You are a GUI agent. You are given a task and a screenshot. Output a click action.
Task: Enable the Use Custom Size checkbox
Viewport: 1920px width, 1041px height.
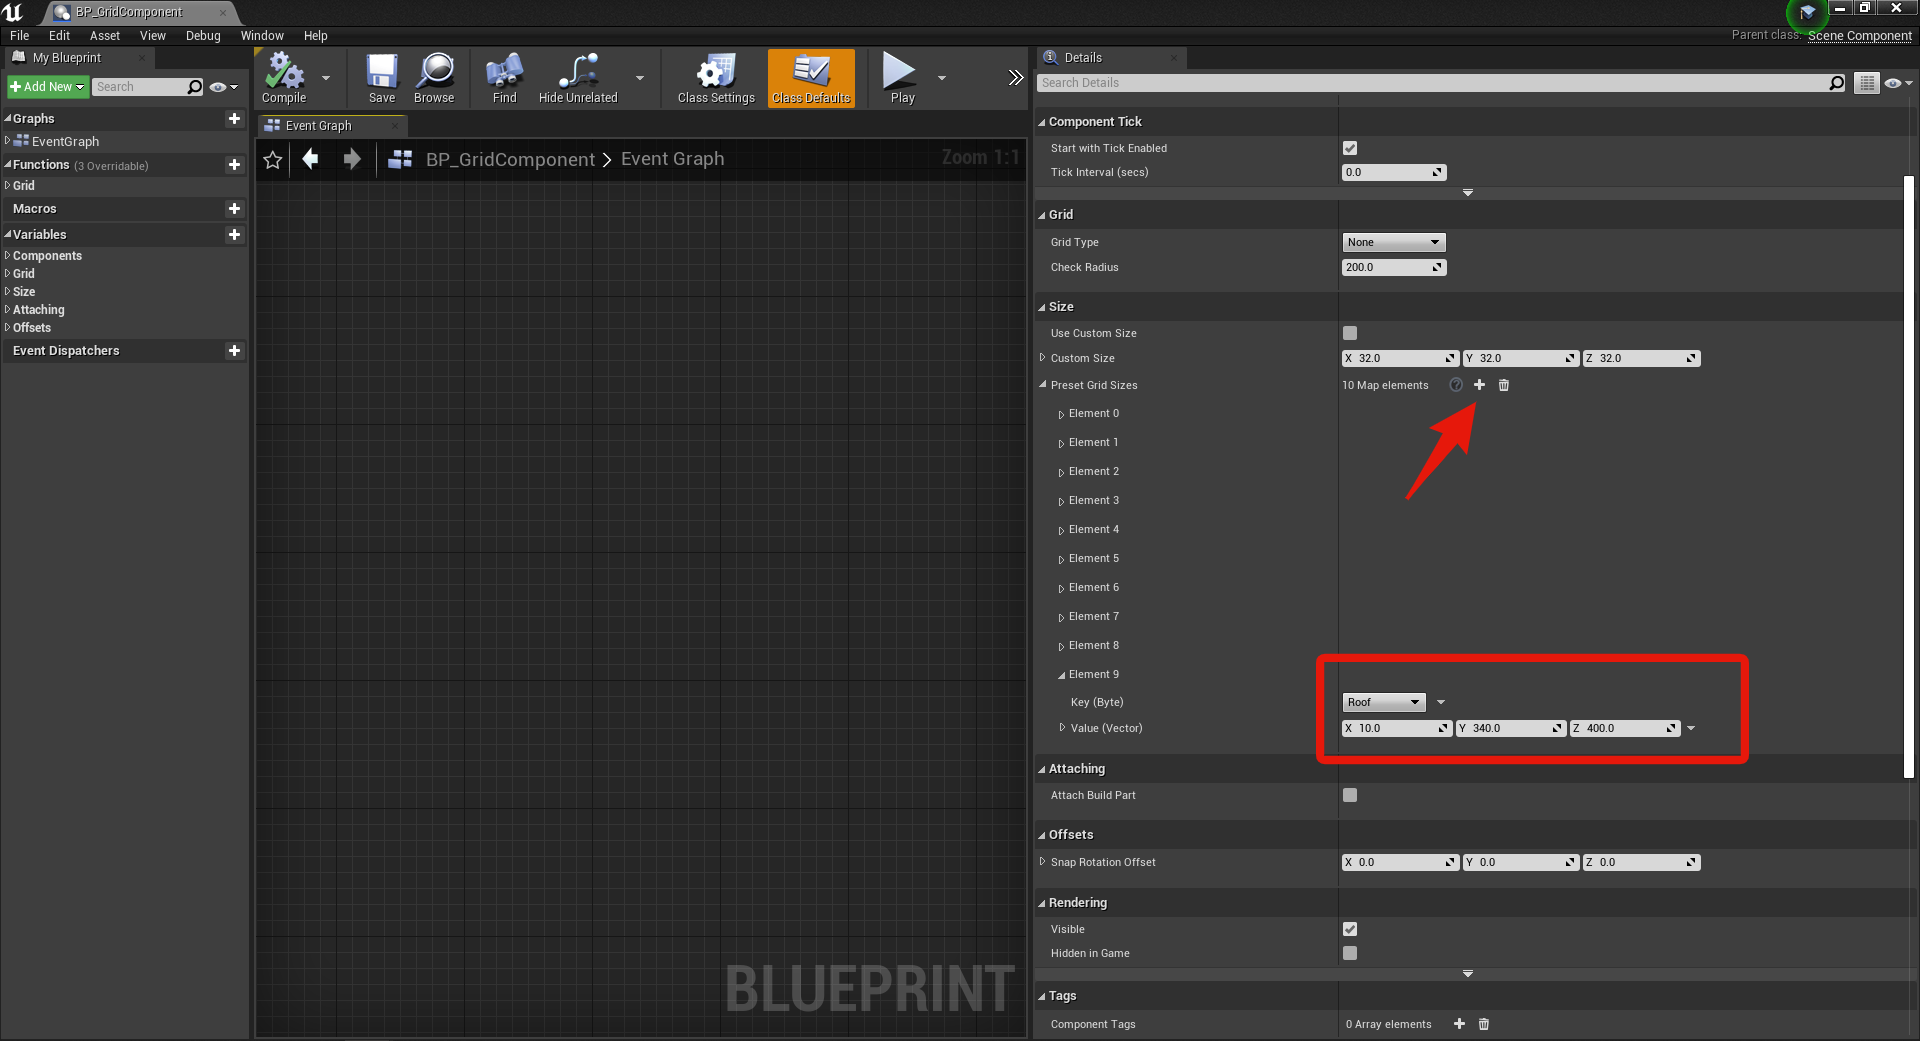[x=1350, y=333]
